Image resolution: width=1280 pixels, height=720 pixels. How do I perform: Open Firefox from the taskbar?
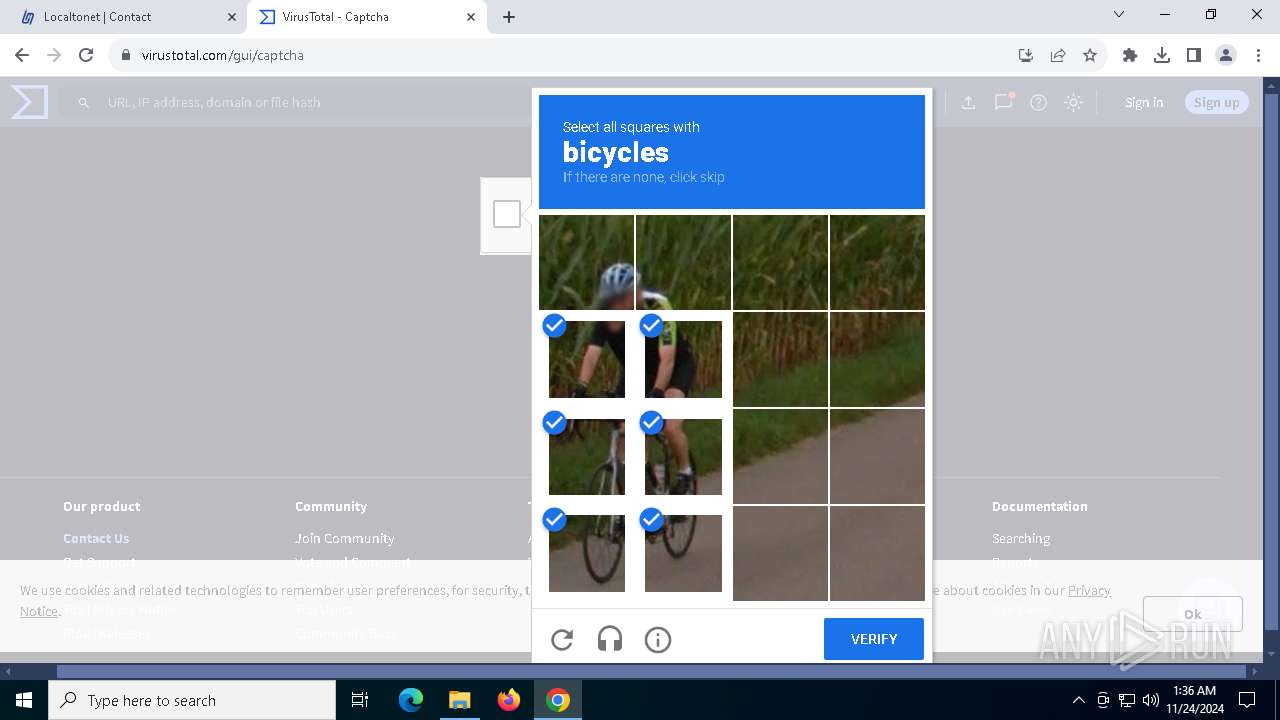[509, 700]
